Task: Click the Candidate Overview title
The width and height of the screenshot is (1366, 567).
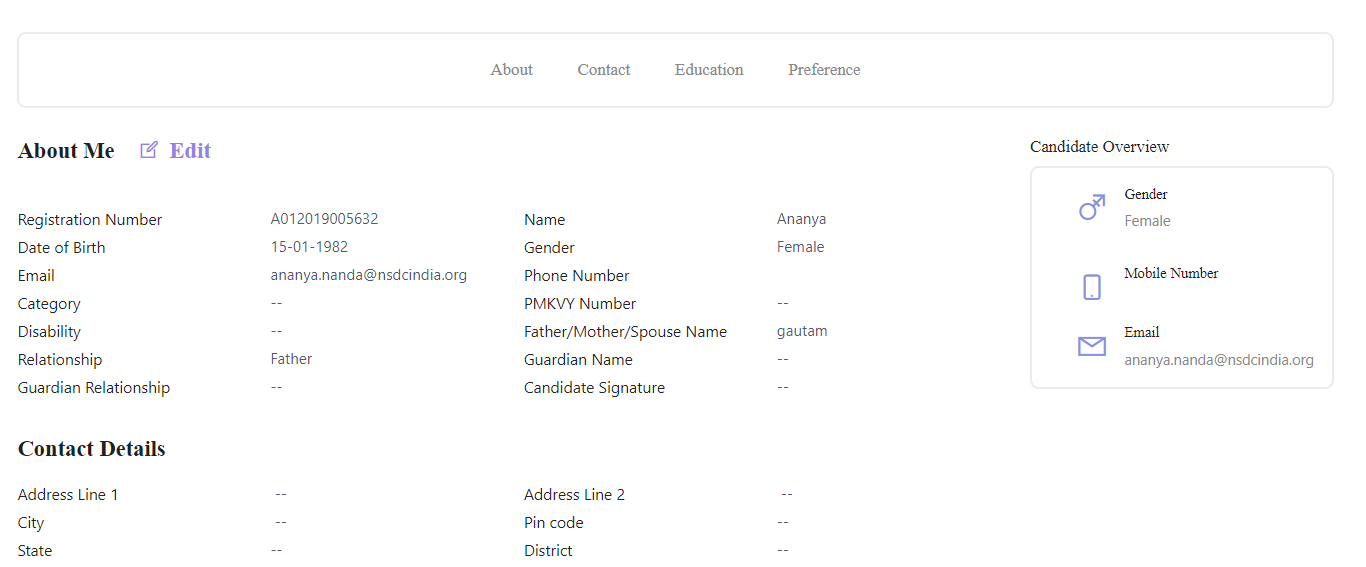Action: point(1099,147)
